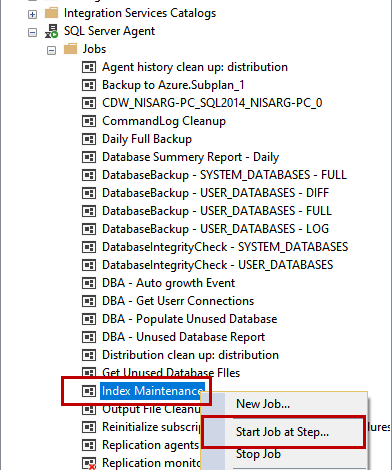This screenshot has width=392, height=470.
Task: Select the Jobs folder label
Action: point(94,49)
